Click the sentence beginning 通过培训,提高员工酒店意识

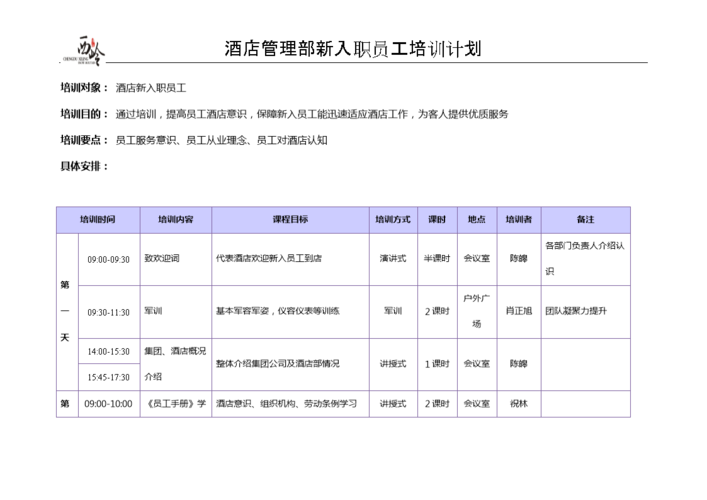point(312,114)
